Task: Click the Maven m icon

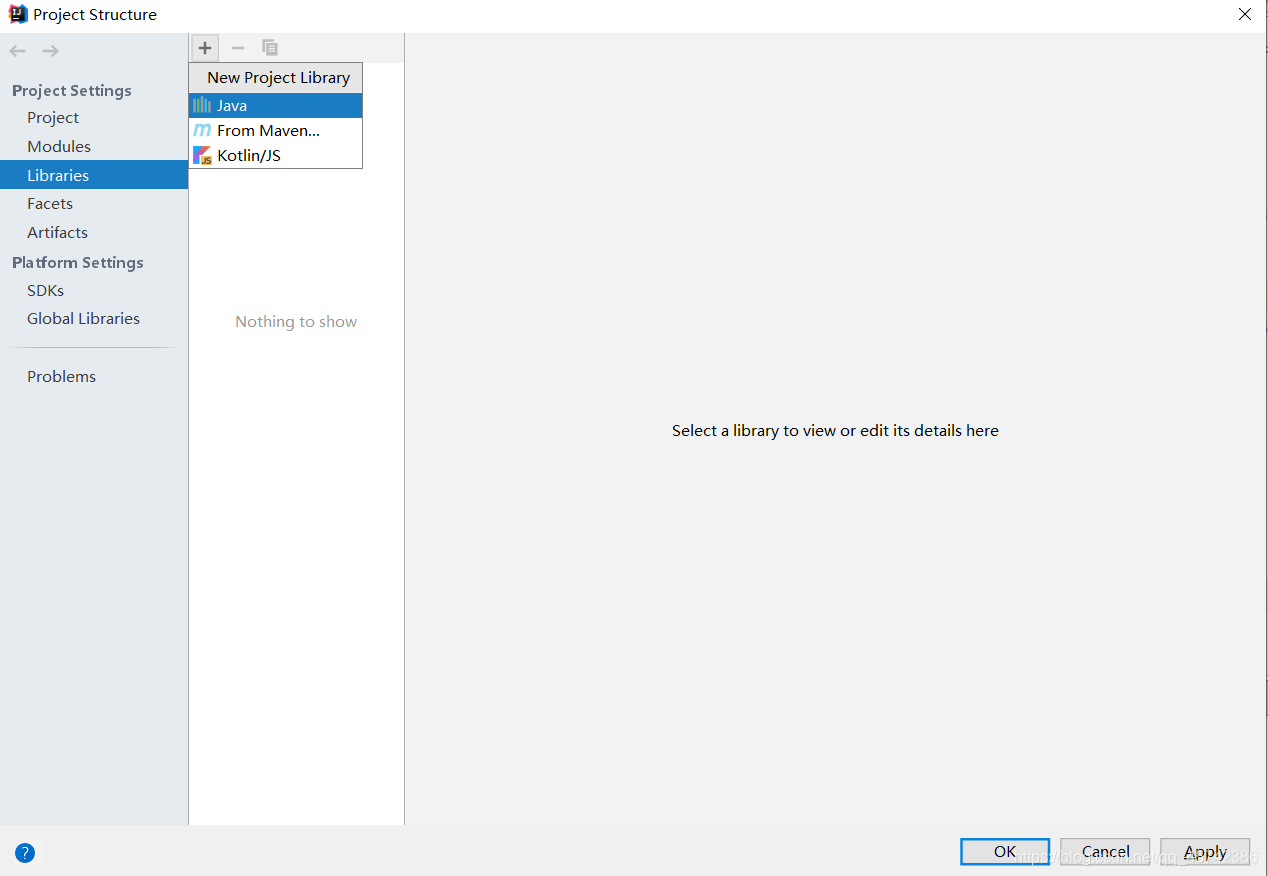Action: [x=202, y=130]
